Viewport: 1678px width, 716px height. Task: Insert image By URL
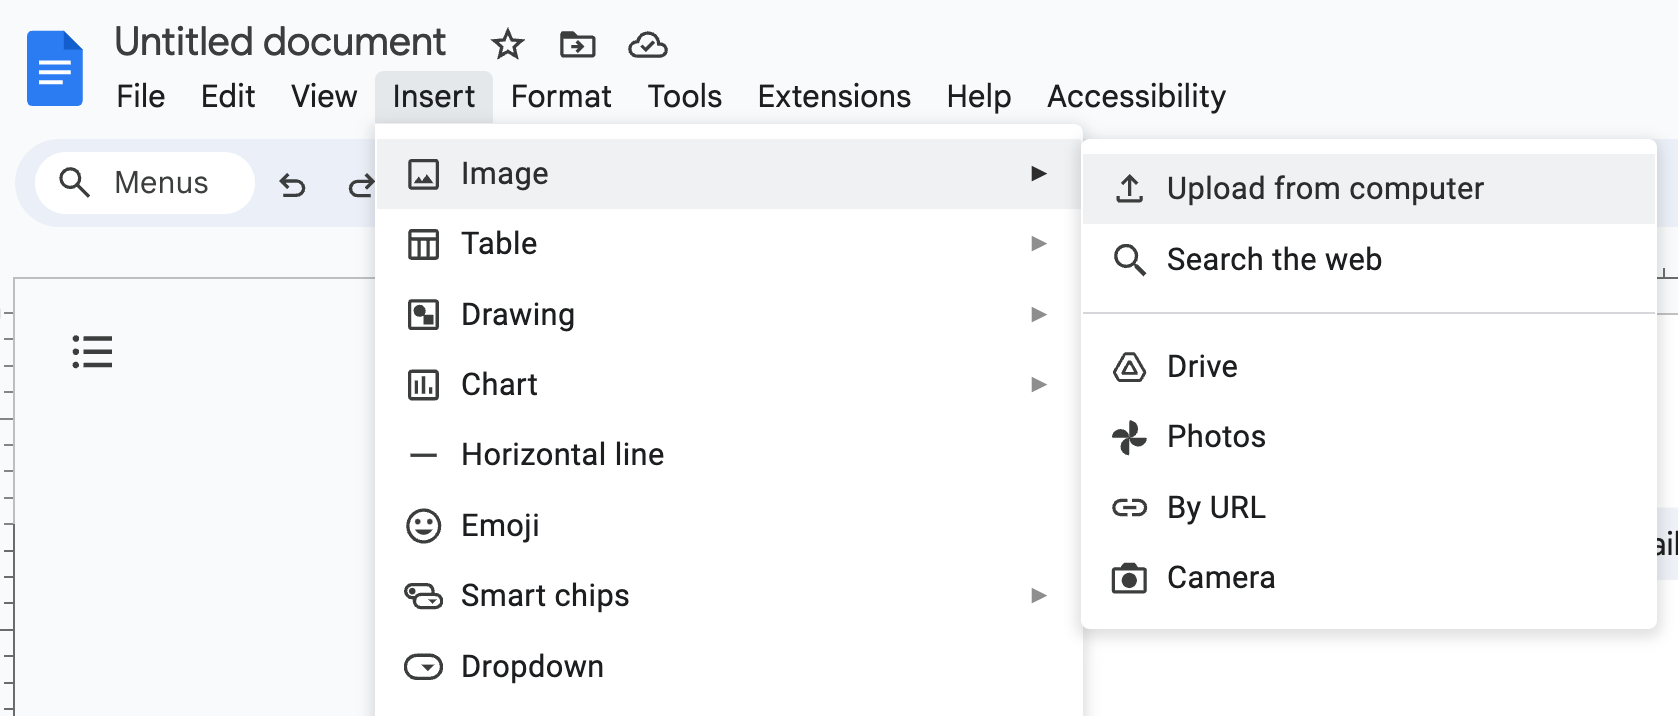[x=1369, y=508]
